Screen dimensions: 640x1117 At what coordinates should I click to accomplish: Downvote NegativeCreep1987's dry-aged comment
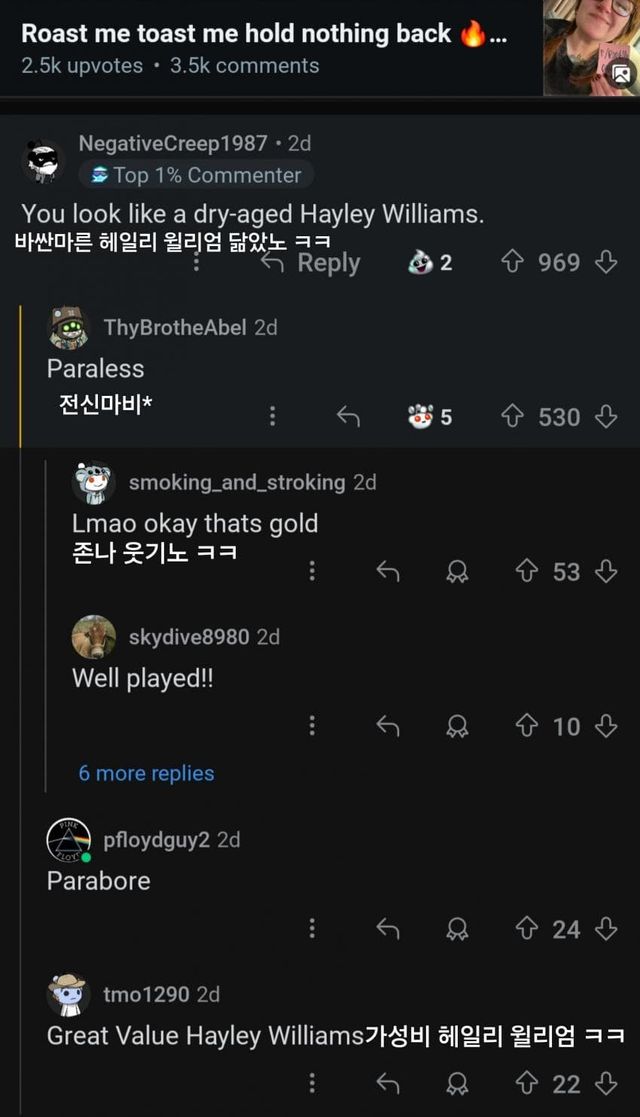click(x=605, y=262)
